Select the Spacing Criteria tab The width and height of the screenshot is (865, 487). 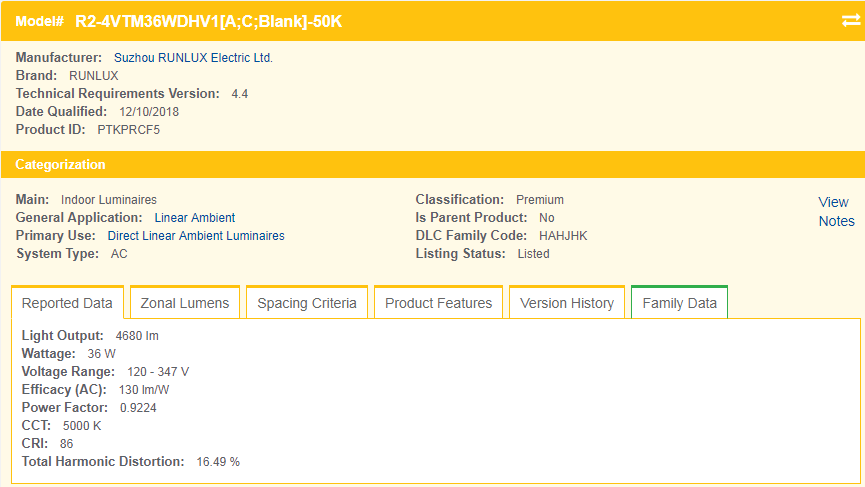[307, 303]
